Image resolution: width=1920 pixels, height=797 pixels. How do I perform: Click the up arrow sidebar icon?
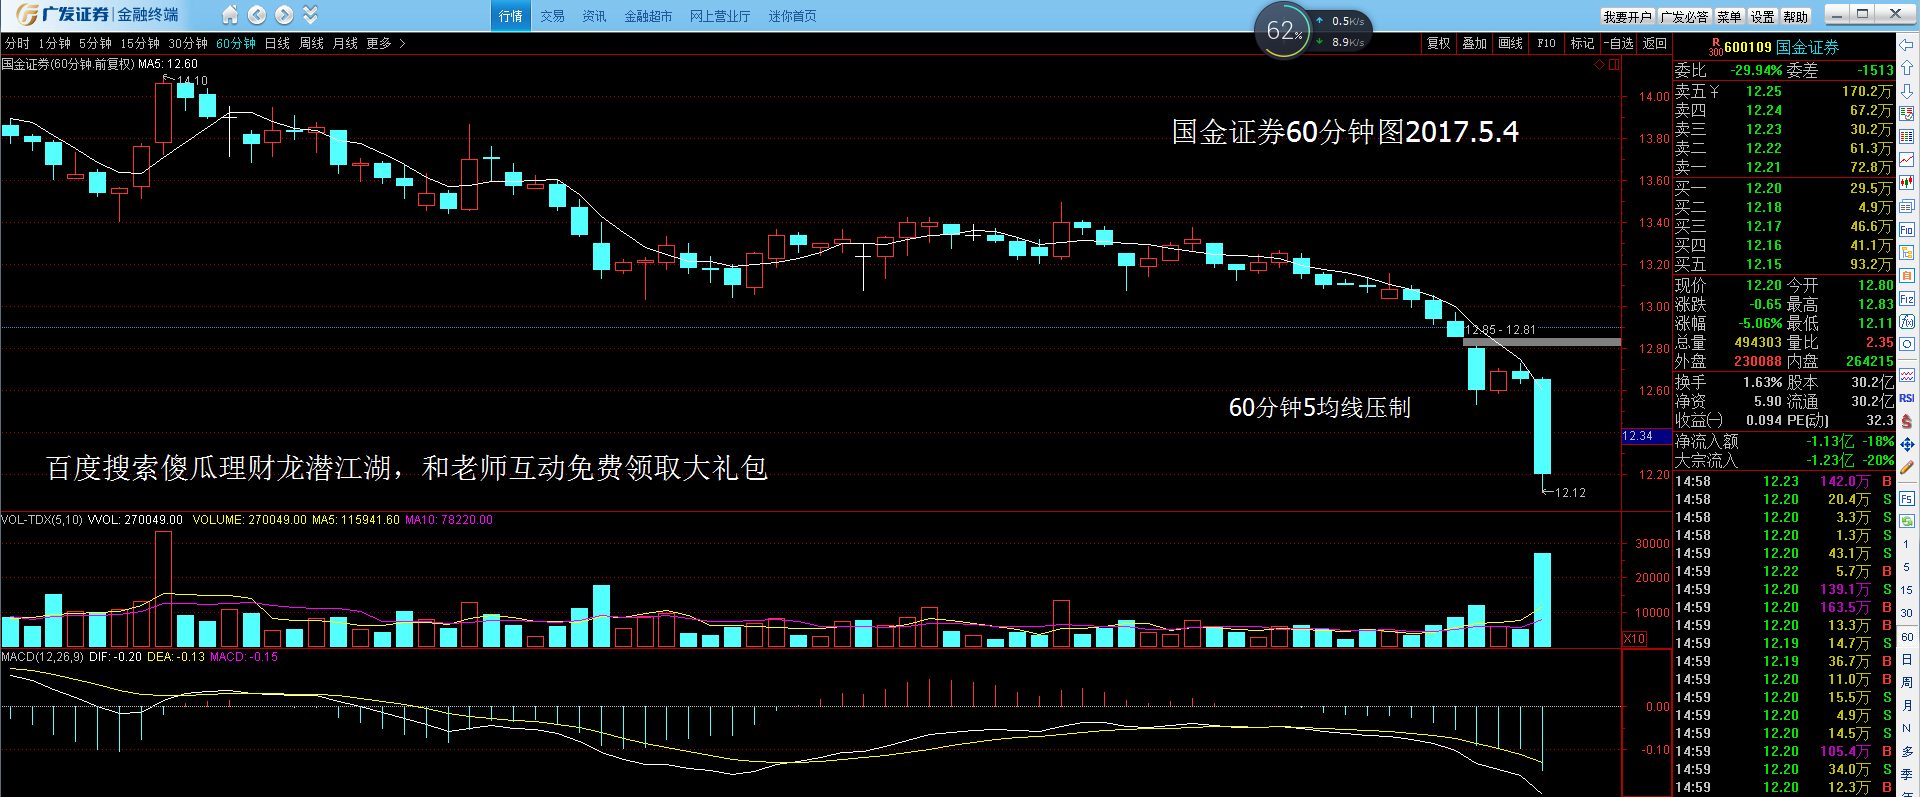coord(1907,67)
